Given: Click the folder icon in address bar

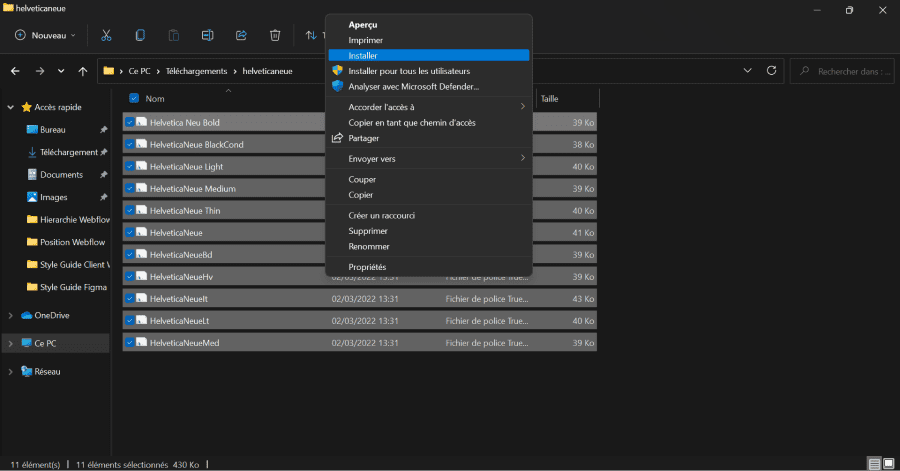Looking at the screenshot, I should pos(108,71).
